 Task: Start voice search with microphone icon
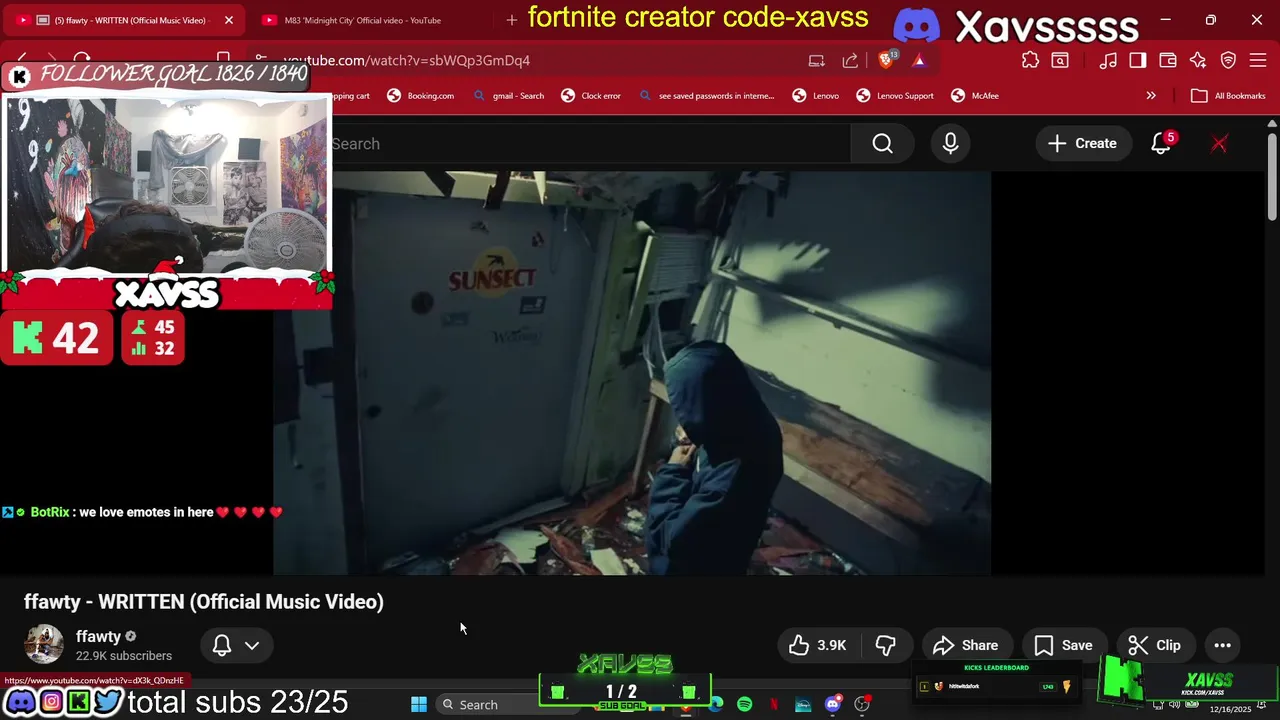[x=950, y=144]
